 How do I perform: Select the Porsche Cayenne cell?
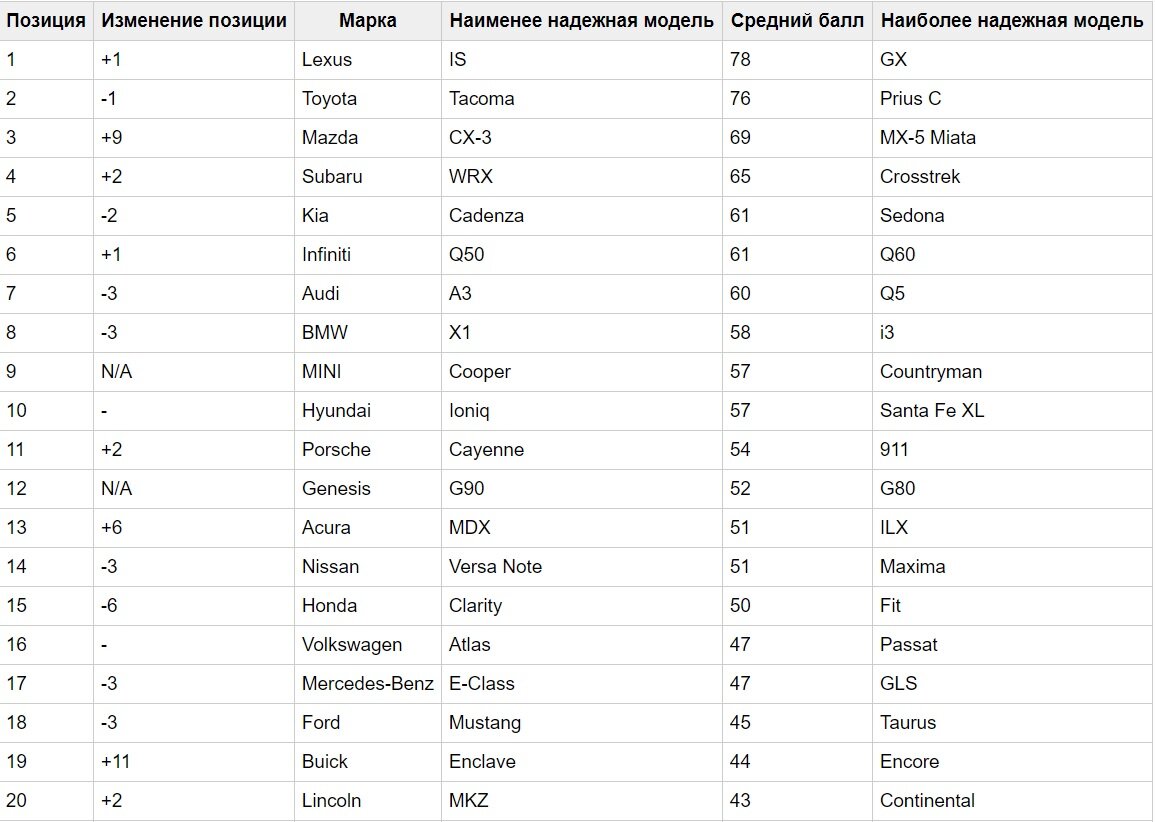pos(581,450)
